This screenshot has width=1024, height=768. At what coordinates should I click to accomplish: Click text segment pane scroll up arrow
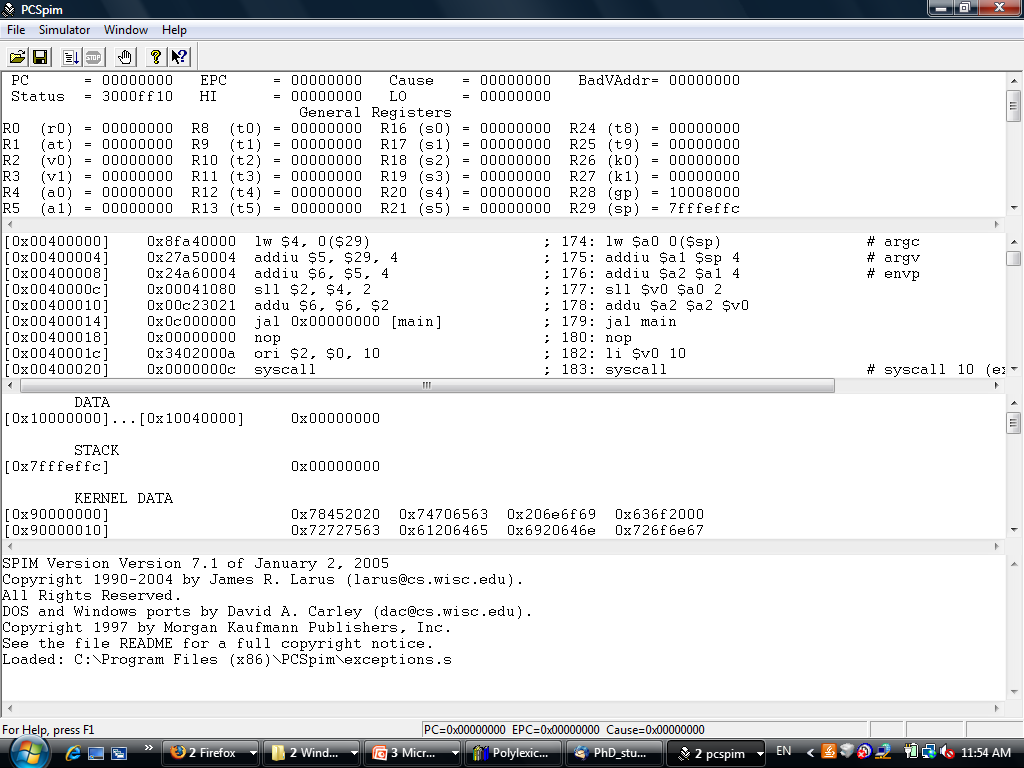1014,242
